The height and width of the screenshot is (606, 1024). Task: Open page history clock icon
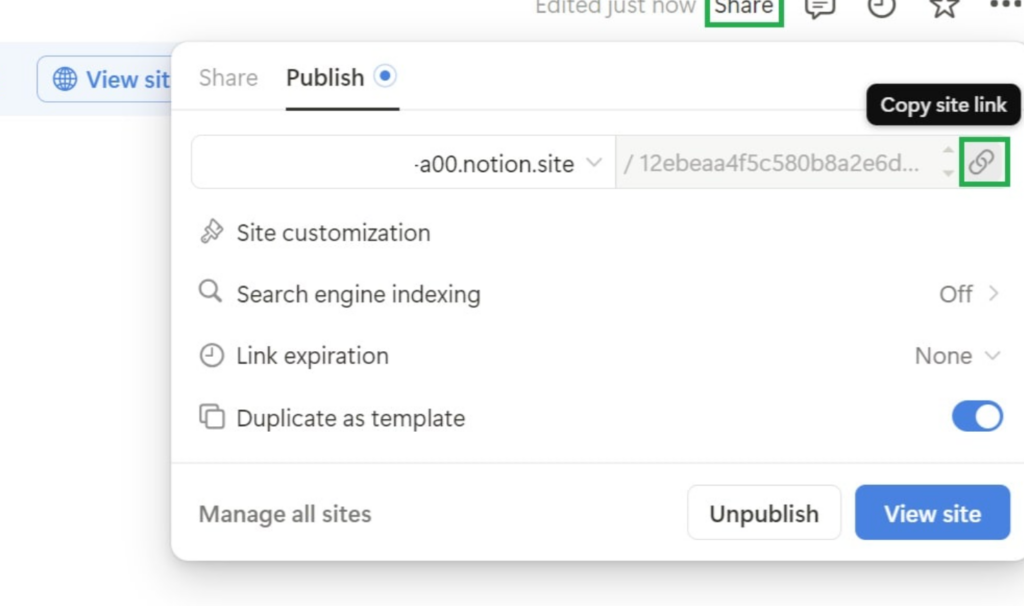pos(881,8)
